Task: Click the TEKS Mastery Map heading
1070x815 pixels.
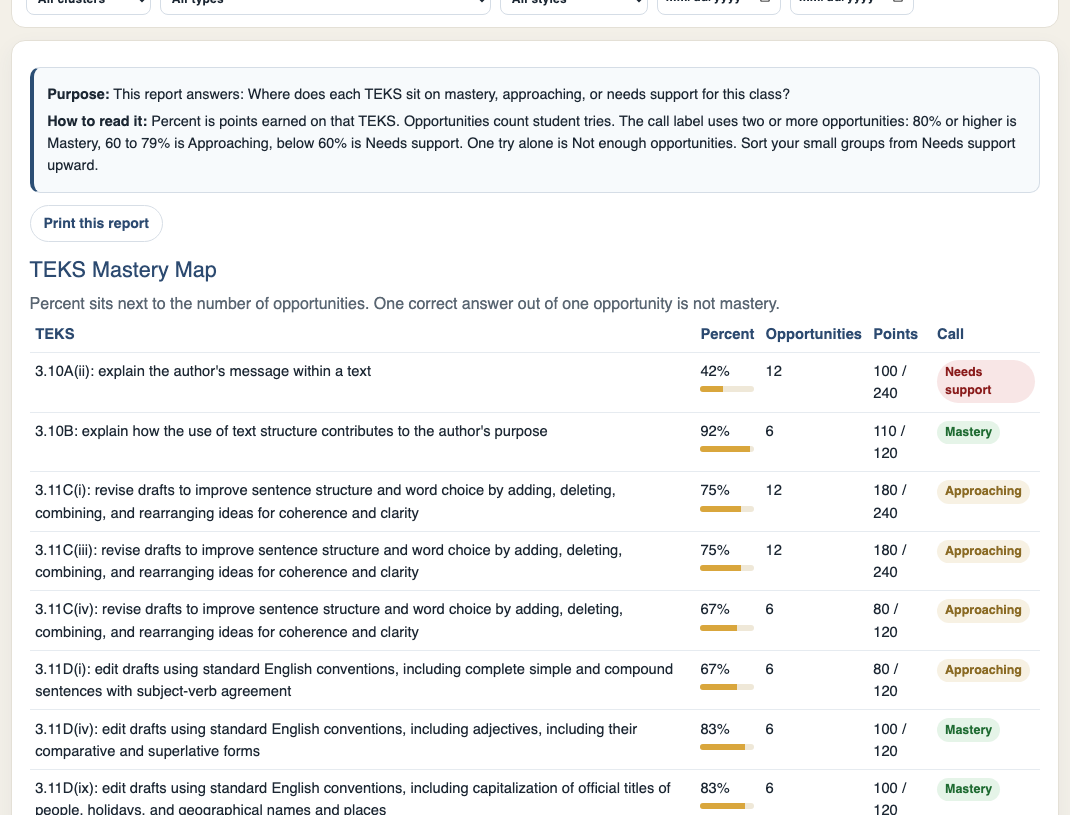Action: (x=123, y=270)
